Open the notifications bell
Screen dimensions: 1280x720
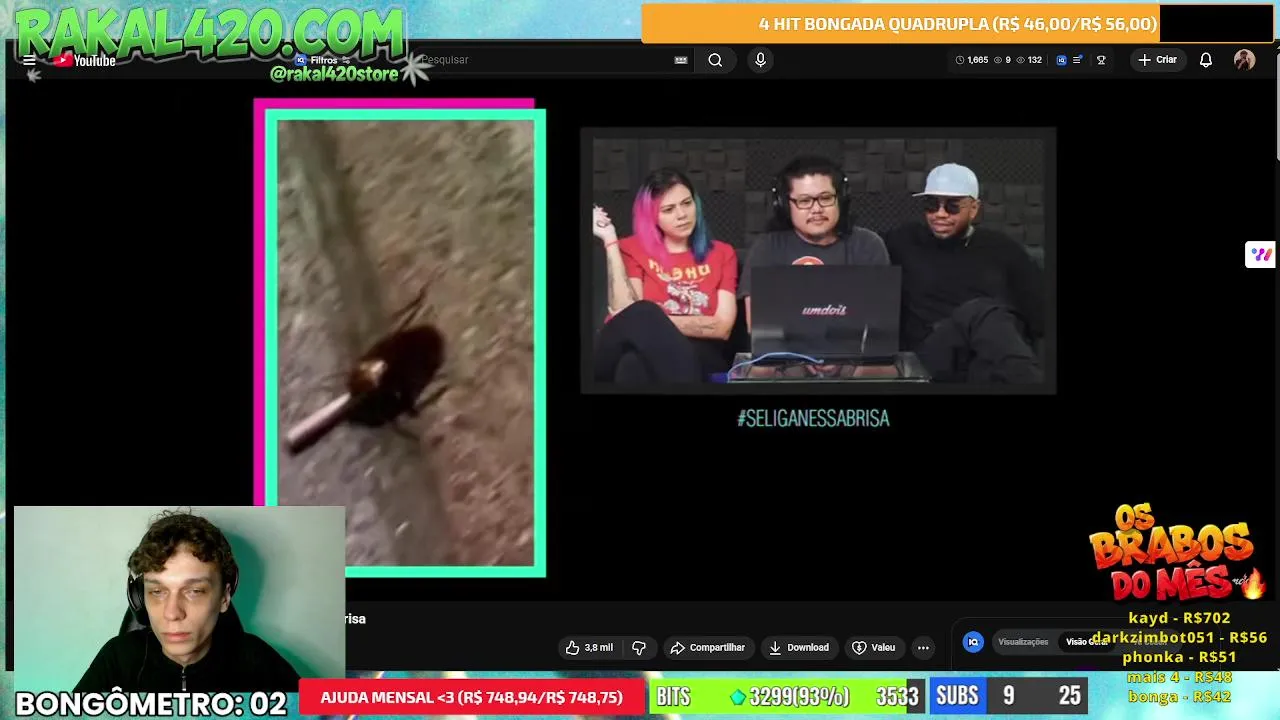(x=1206, y=60)
